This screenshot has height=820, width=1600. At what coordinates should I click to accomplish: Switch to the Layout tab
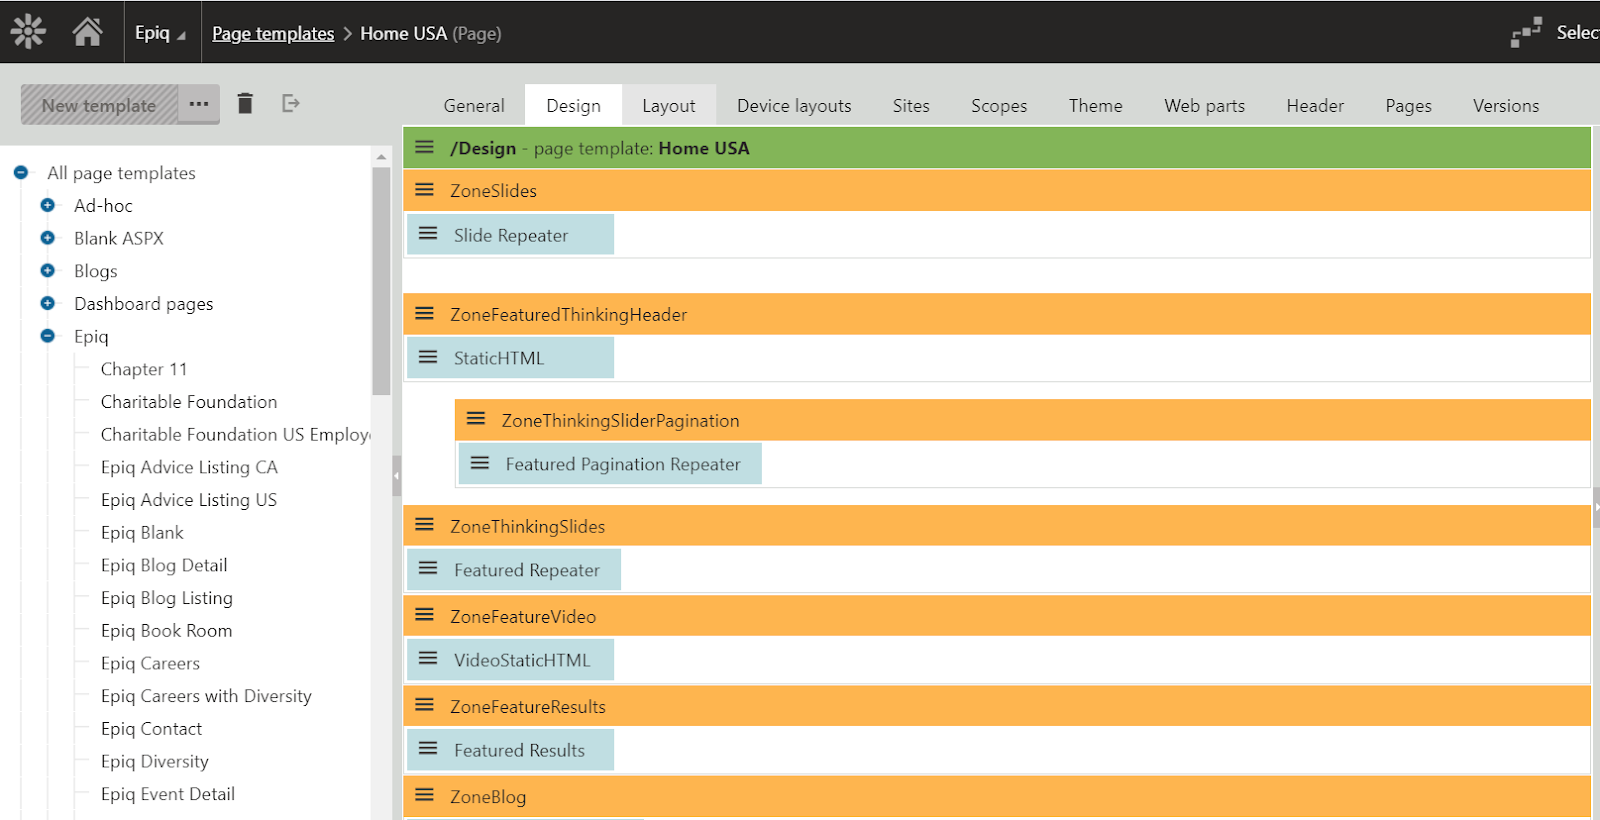click(x=668, y=106)
